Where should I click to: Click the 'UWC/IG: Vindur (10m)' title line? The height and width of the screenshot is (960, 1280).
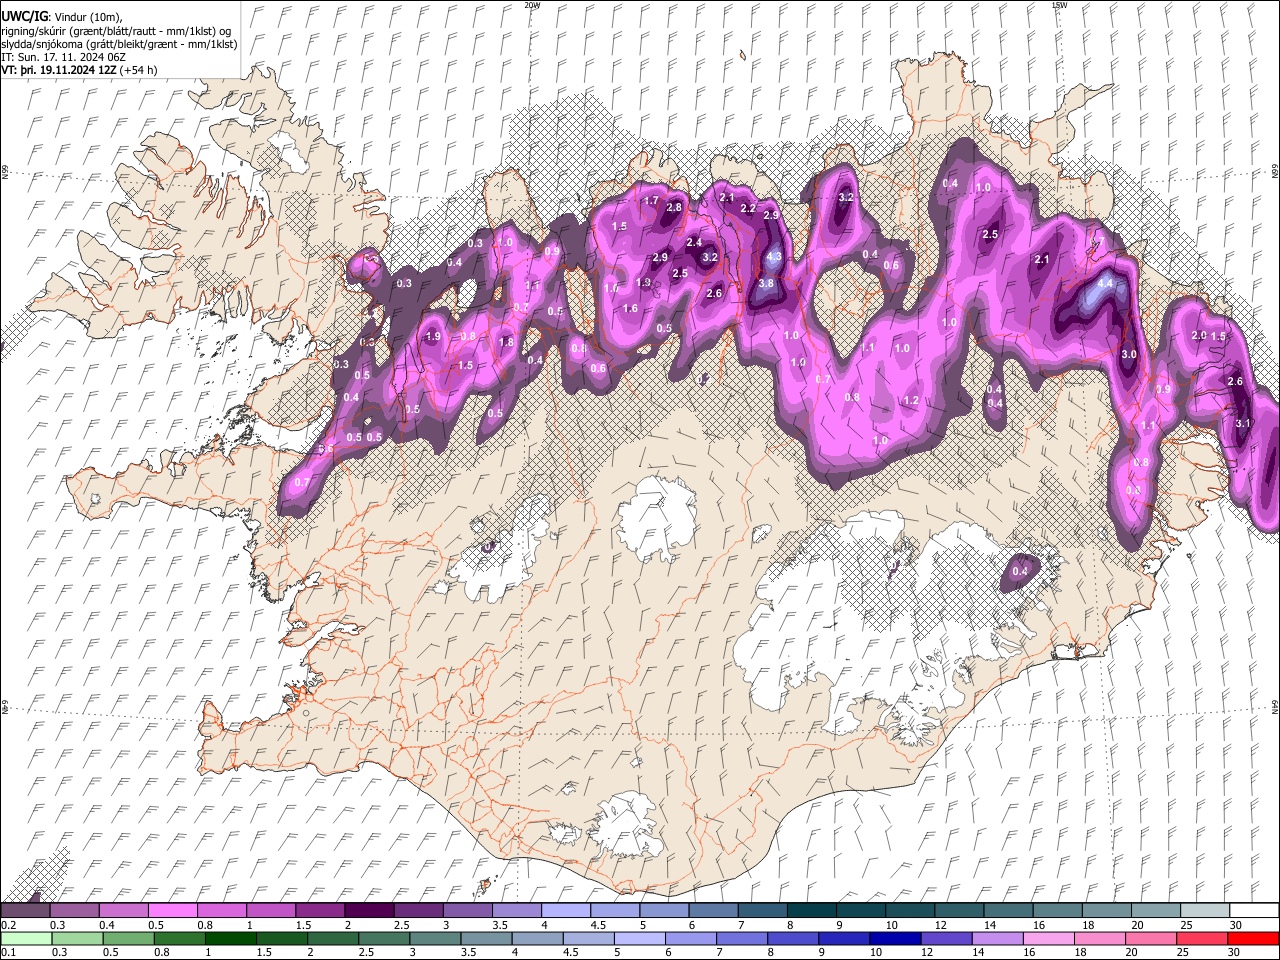click(x=62, y=17)
